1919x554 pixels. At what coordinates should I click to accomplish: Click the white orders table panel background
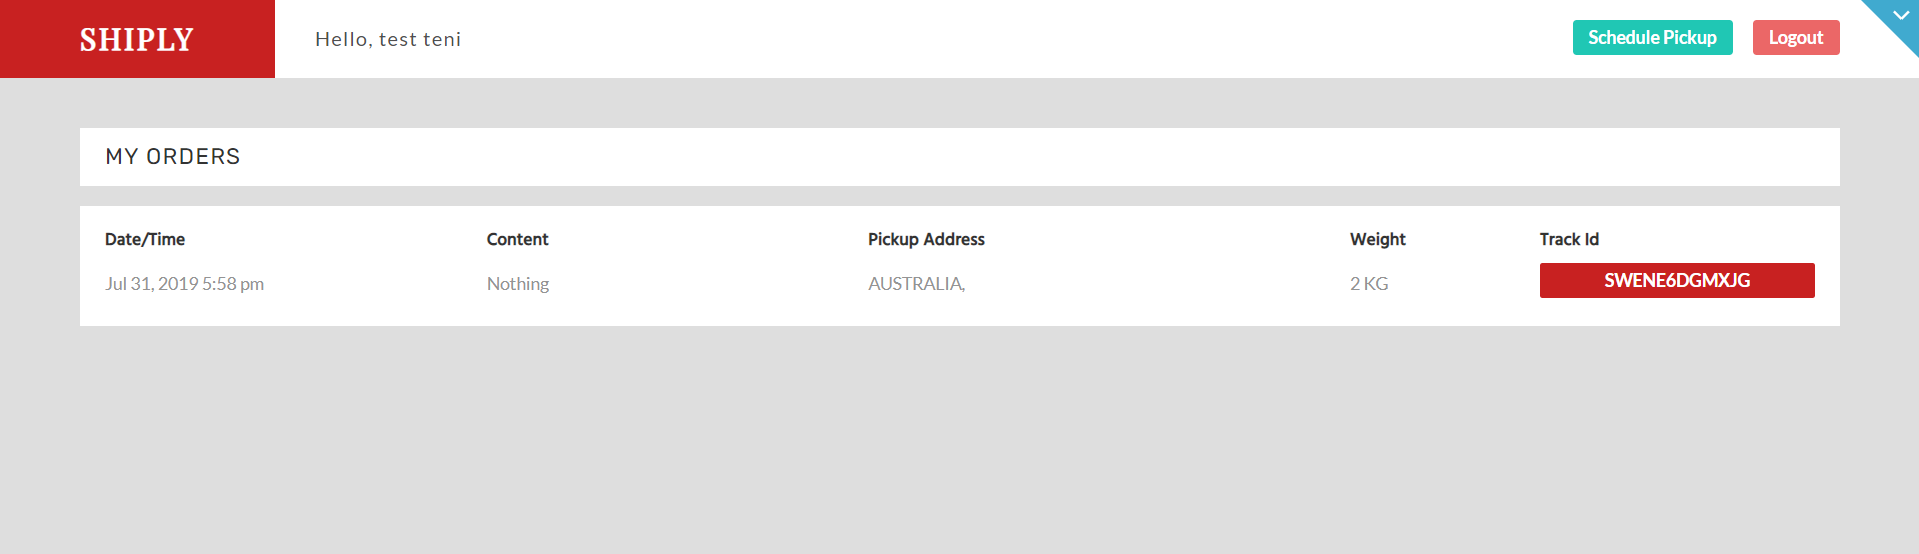coord(1150,310)
